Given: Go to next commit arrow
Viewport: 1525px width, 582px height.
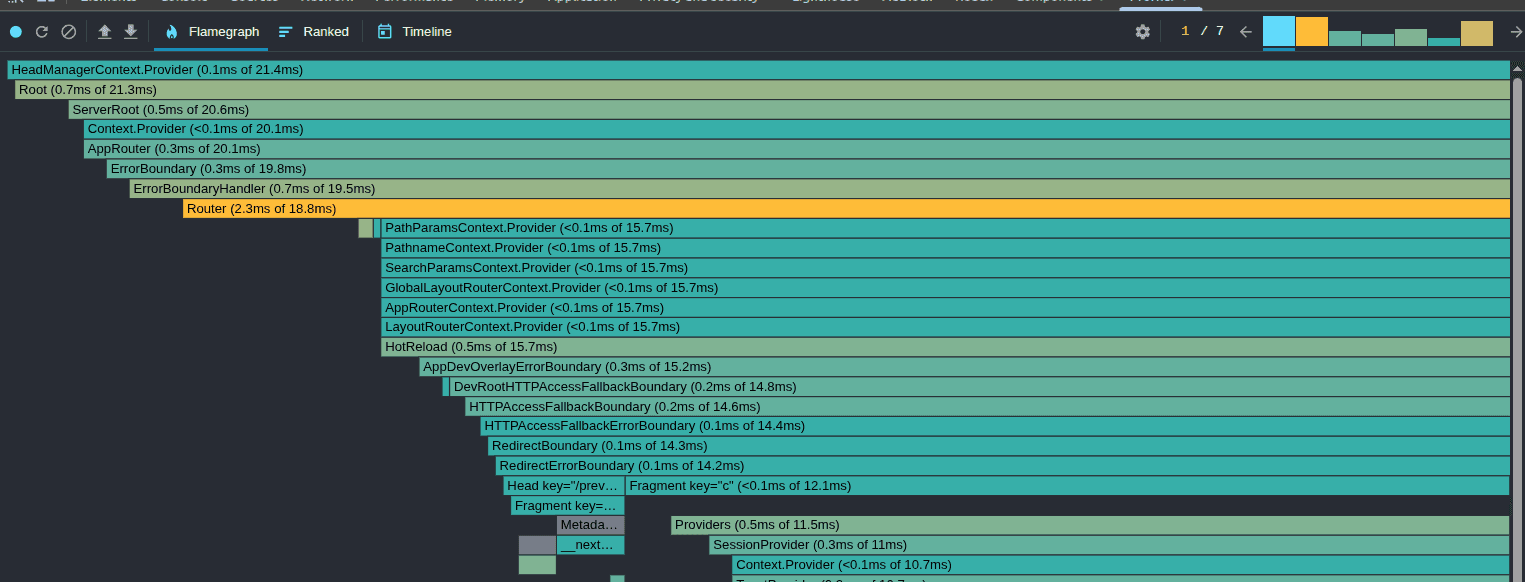Looking at the screenshot, I should tap(1515, 32).
